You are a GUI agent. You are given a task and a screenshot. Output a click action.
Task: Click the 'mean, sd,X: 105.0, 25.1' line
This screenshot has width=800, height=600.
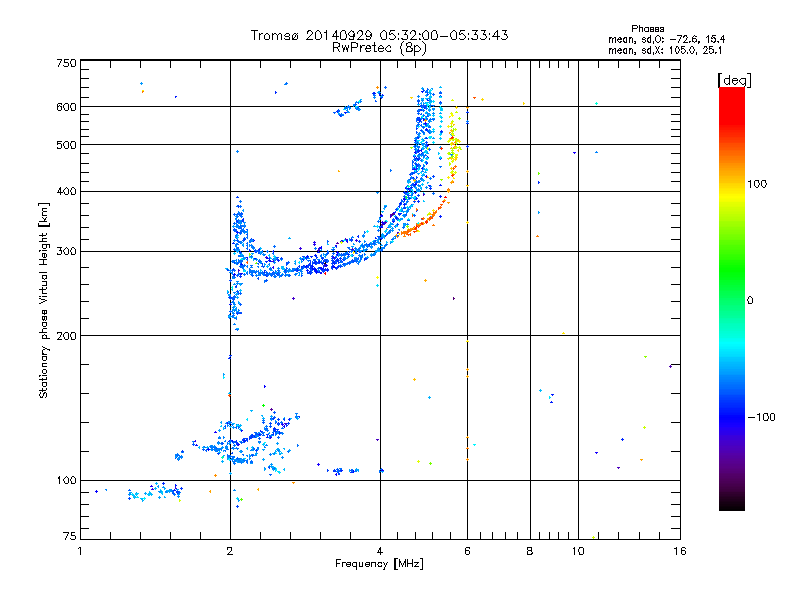coord(665,50)
